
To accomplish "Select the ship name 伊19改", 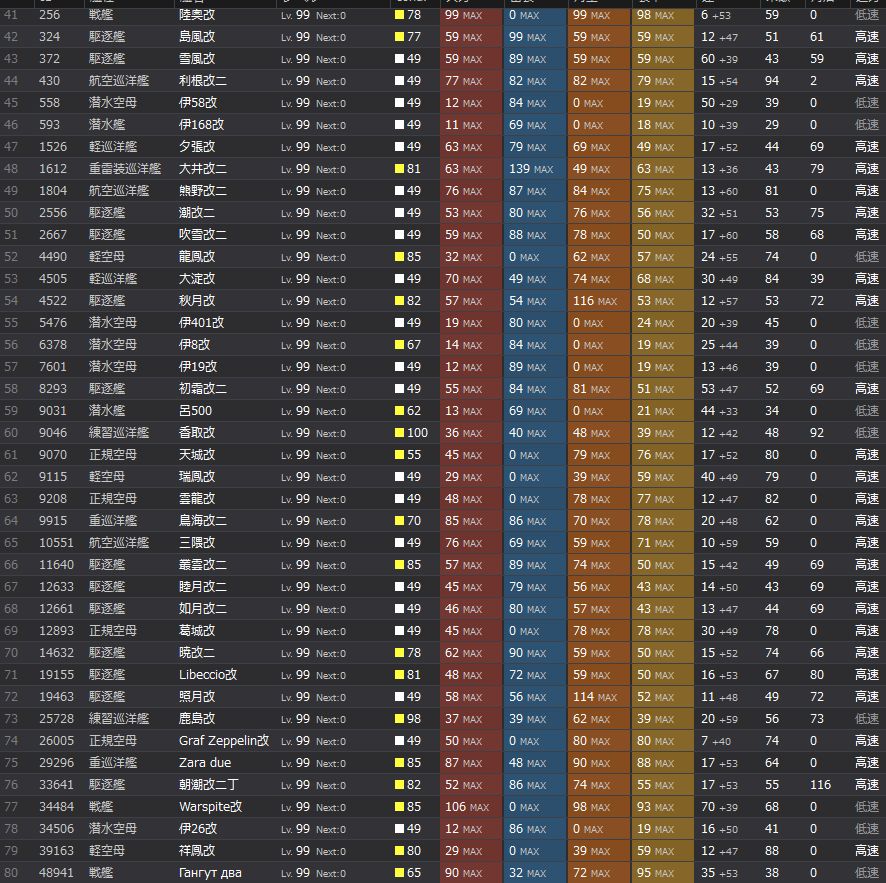I will [x=198, y=367].
